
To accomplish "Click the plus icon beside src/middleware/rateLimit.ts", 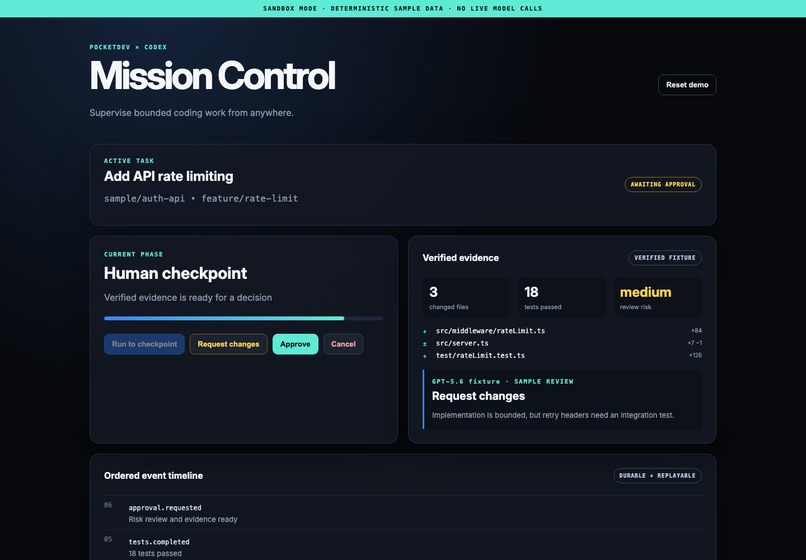I will click(425, 331).
